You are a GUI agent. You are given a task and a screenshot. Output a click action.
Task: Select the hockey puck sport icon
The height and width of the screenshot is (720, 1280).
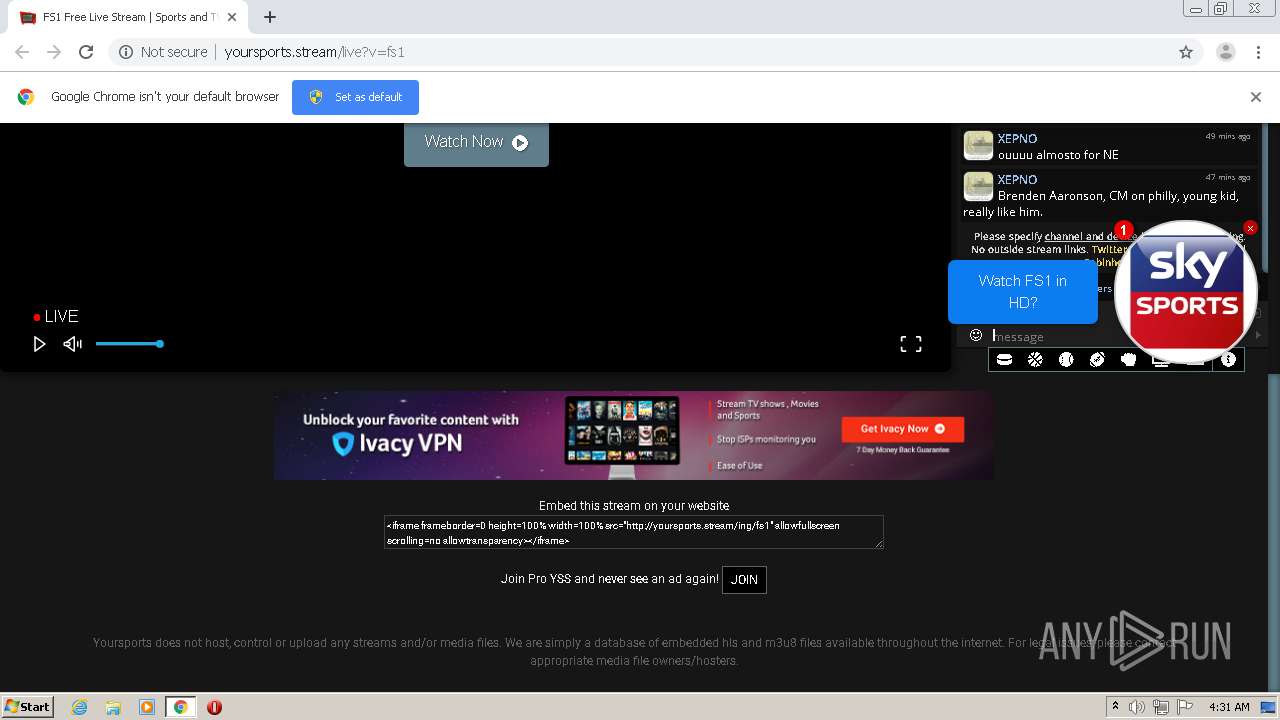click(x=1005, y=360)
